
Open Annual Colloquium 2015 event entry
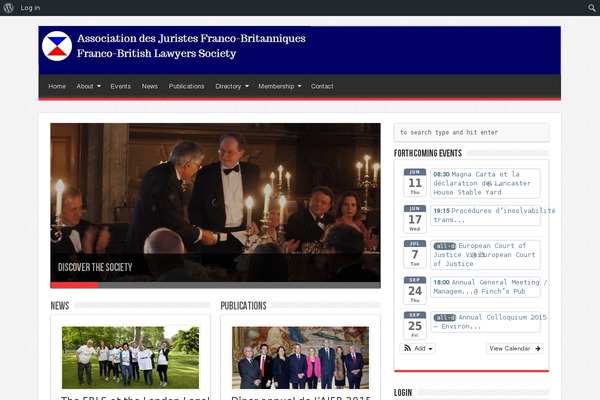pyautogui.click(x=485, y=322)
